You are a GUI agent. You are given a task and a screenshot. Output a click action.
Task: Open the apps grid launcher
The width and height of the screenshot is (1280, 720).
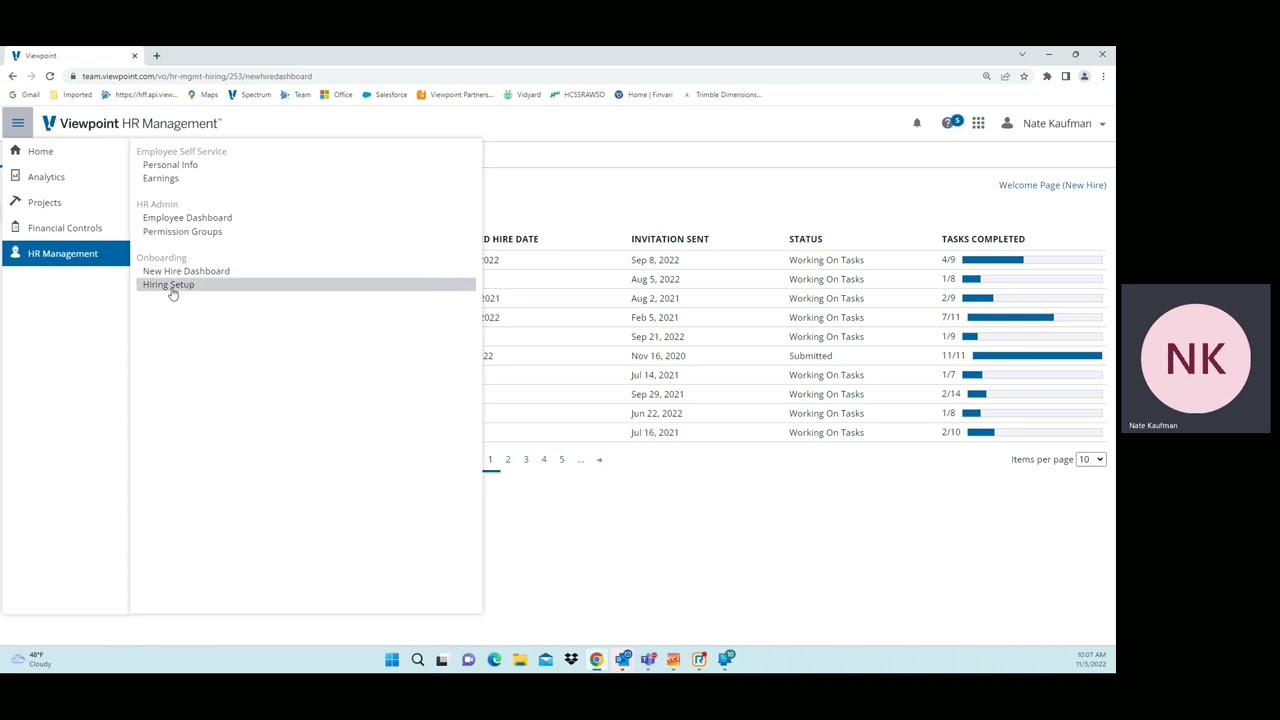(978, 123)
